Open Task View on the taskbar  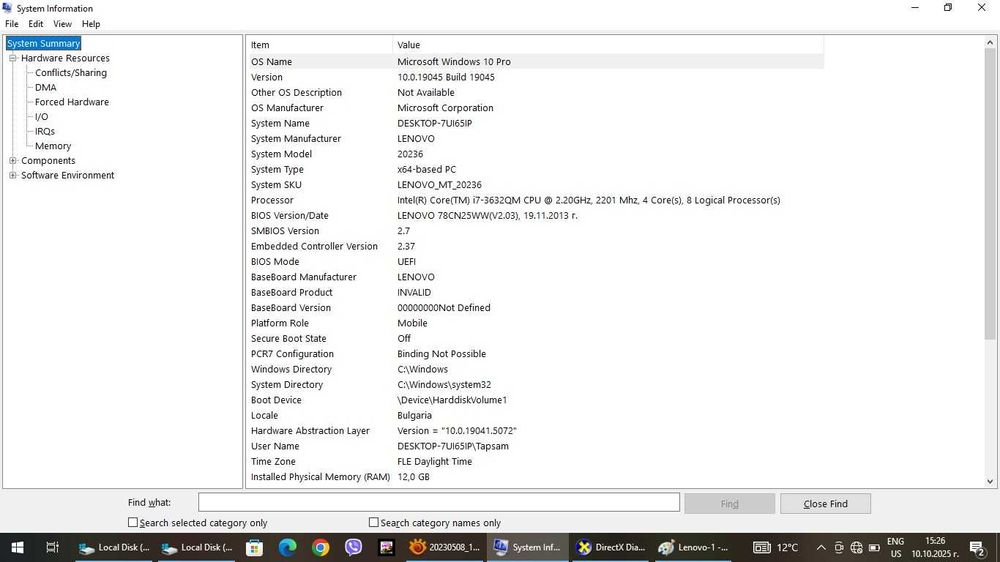pos(52,547)
